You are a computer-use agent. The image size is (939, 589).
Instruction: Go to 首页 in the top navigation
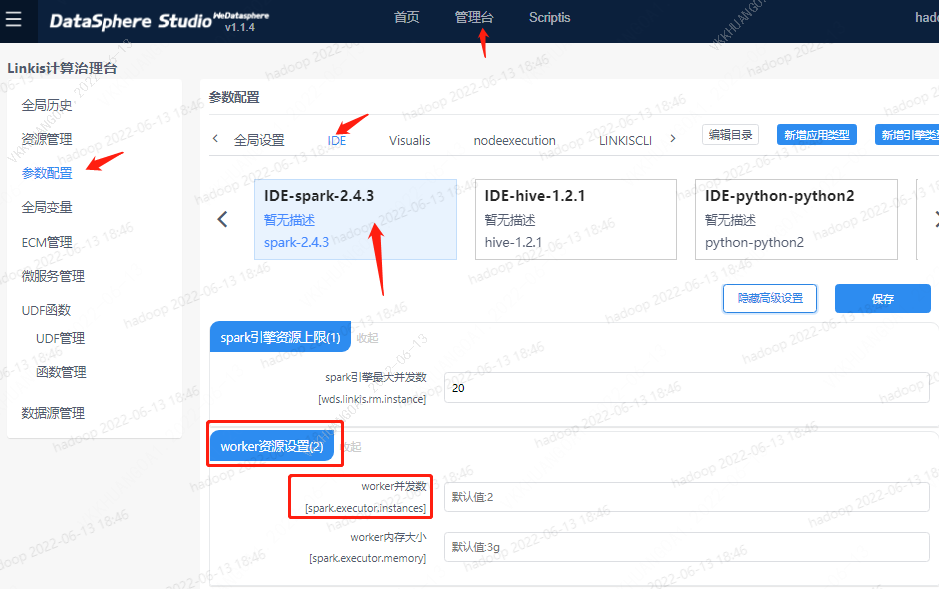point(406,17)
